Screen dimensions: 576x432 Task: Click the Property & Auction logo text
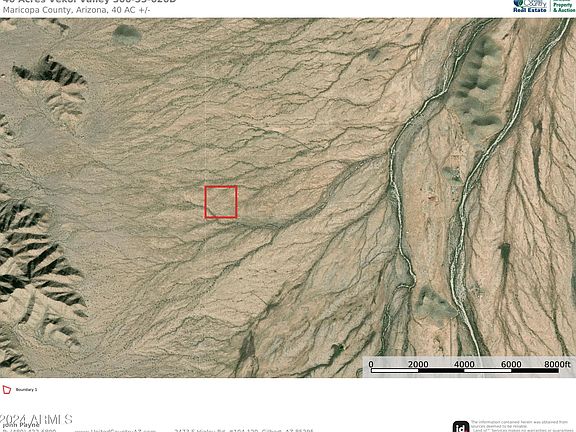pos(564,6)
